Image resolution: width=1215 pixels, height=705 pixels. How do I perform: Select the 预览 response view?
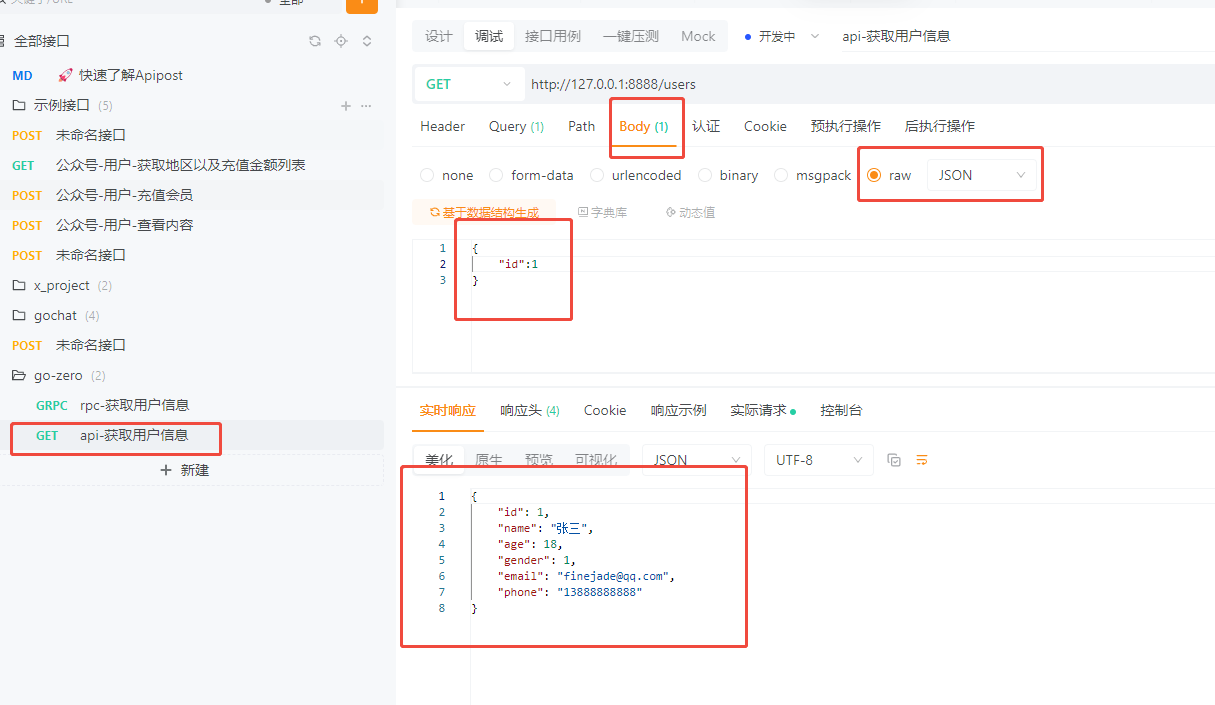tap(539, 460)
